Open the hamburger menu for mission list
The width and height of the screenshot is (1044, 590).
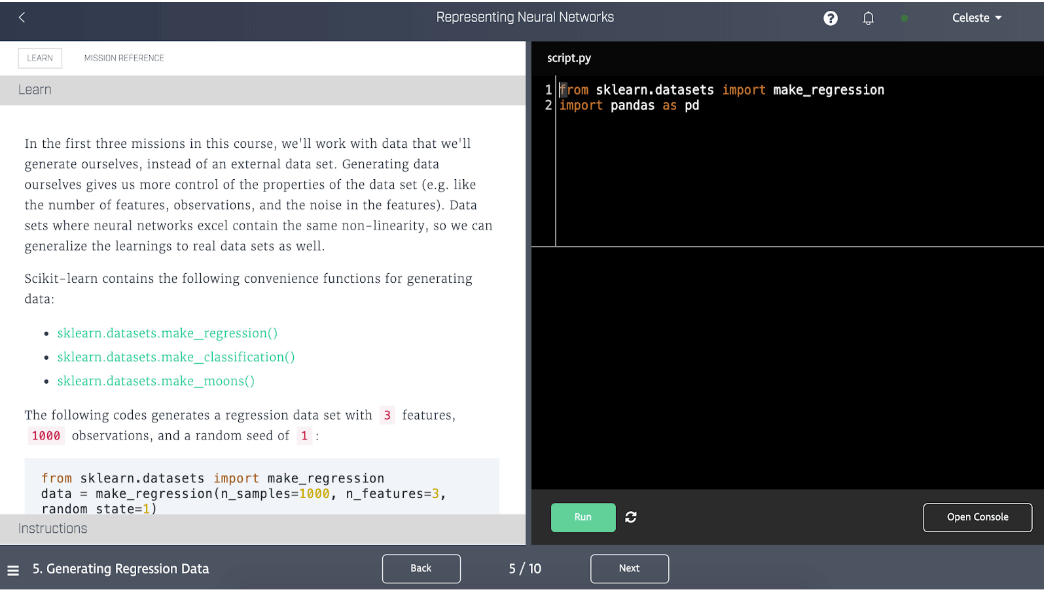pyautogui.click(x=13, y=570)
